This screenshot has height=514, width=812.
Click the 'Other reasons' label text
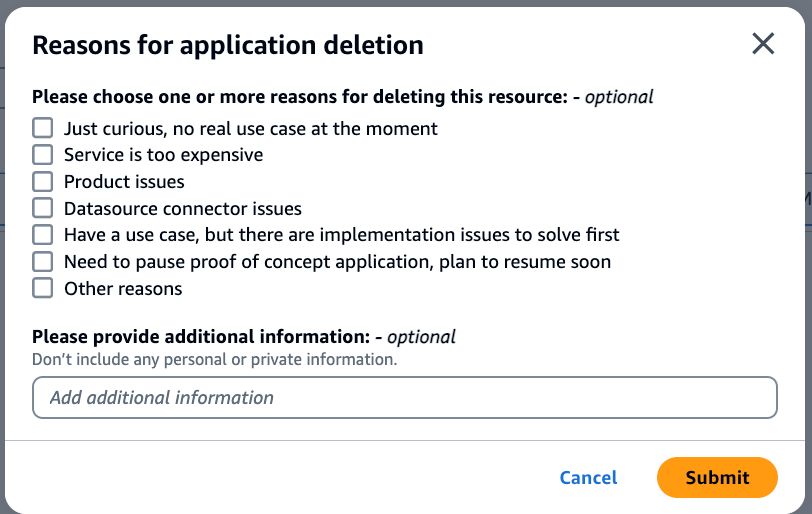pyautogui.click(x=123, y=289)
